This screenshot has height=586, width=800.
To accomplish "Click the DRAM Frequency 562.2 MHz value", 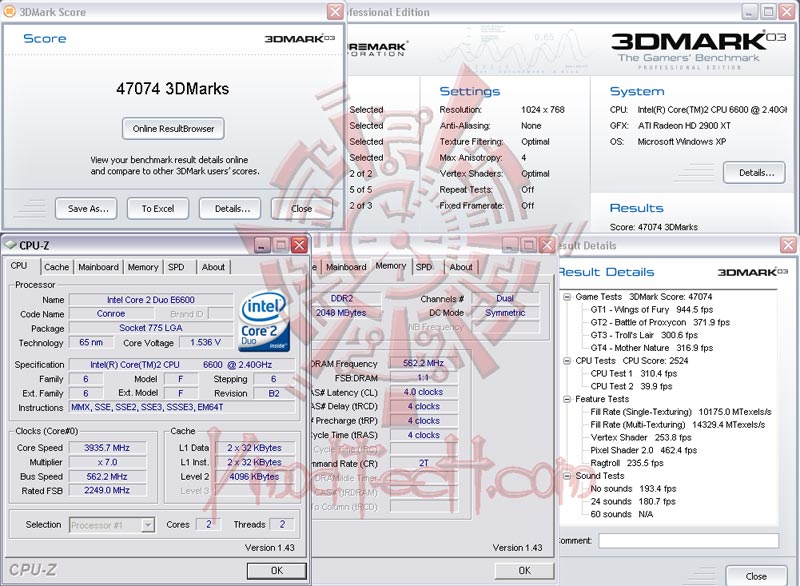I will [423, 363].
